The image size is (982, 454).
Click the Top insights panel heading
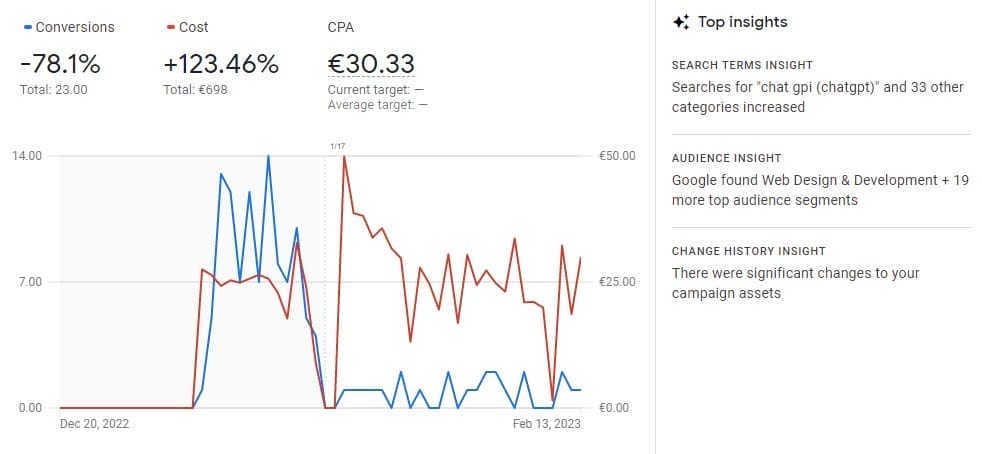pos(742,22)
